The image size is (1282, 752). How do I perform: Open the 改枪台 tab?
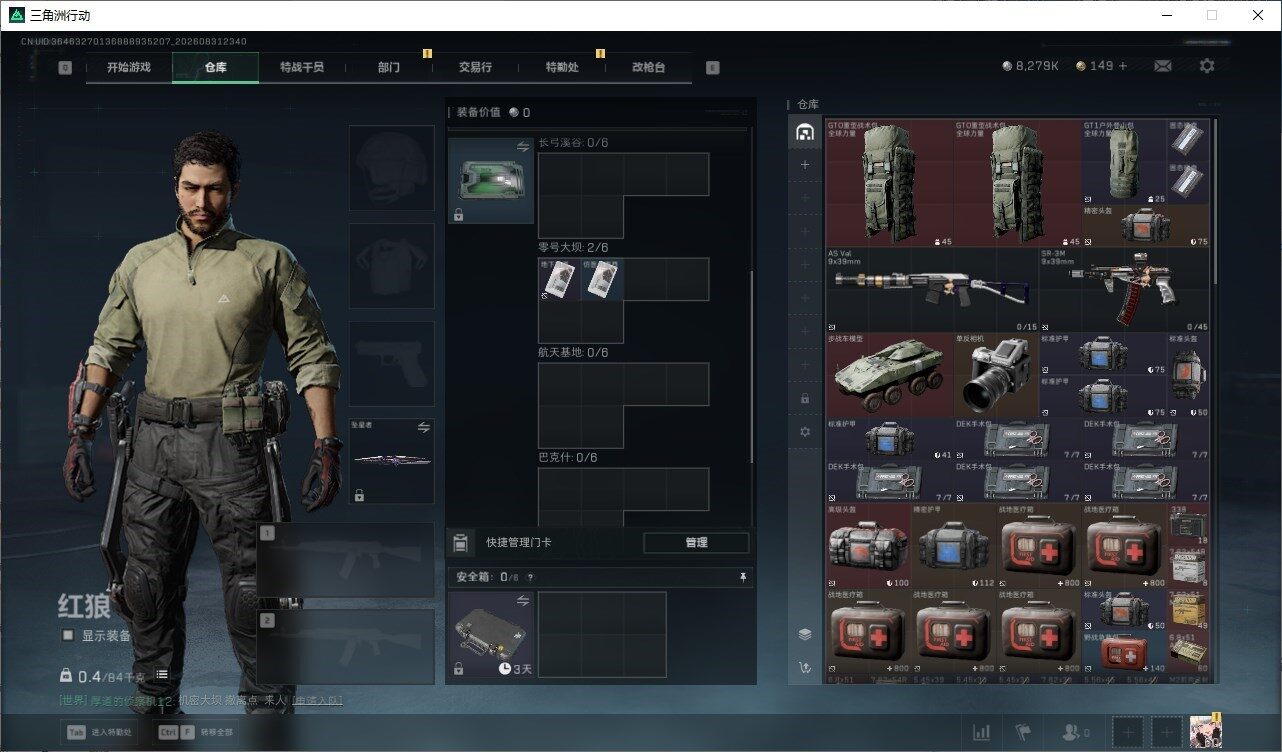pyautogui.click(x=648, y=67)
